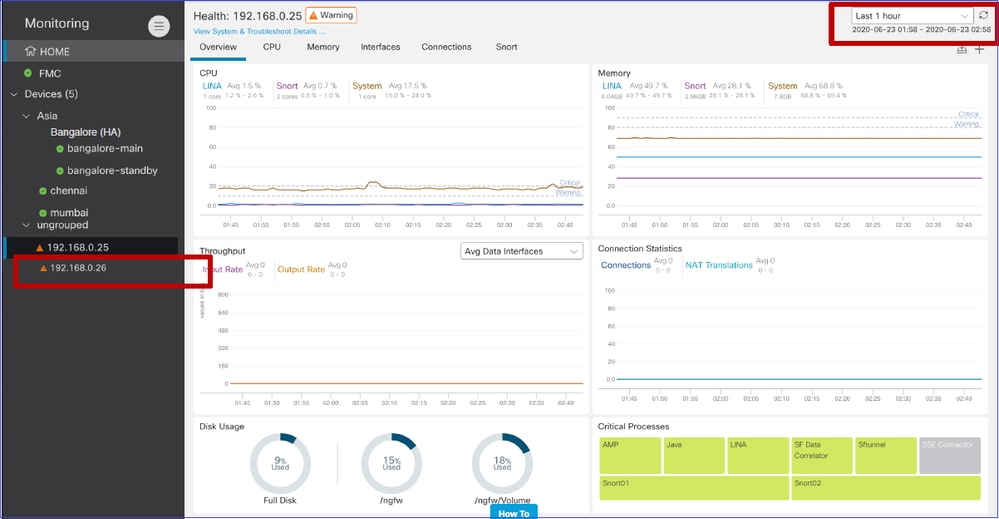This screenshot has width=999, height=519.
Task: Click date range text 2020-06-23 01:58 - 02:58
Action: 921,30
